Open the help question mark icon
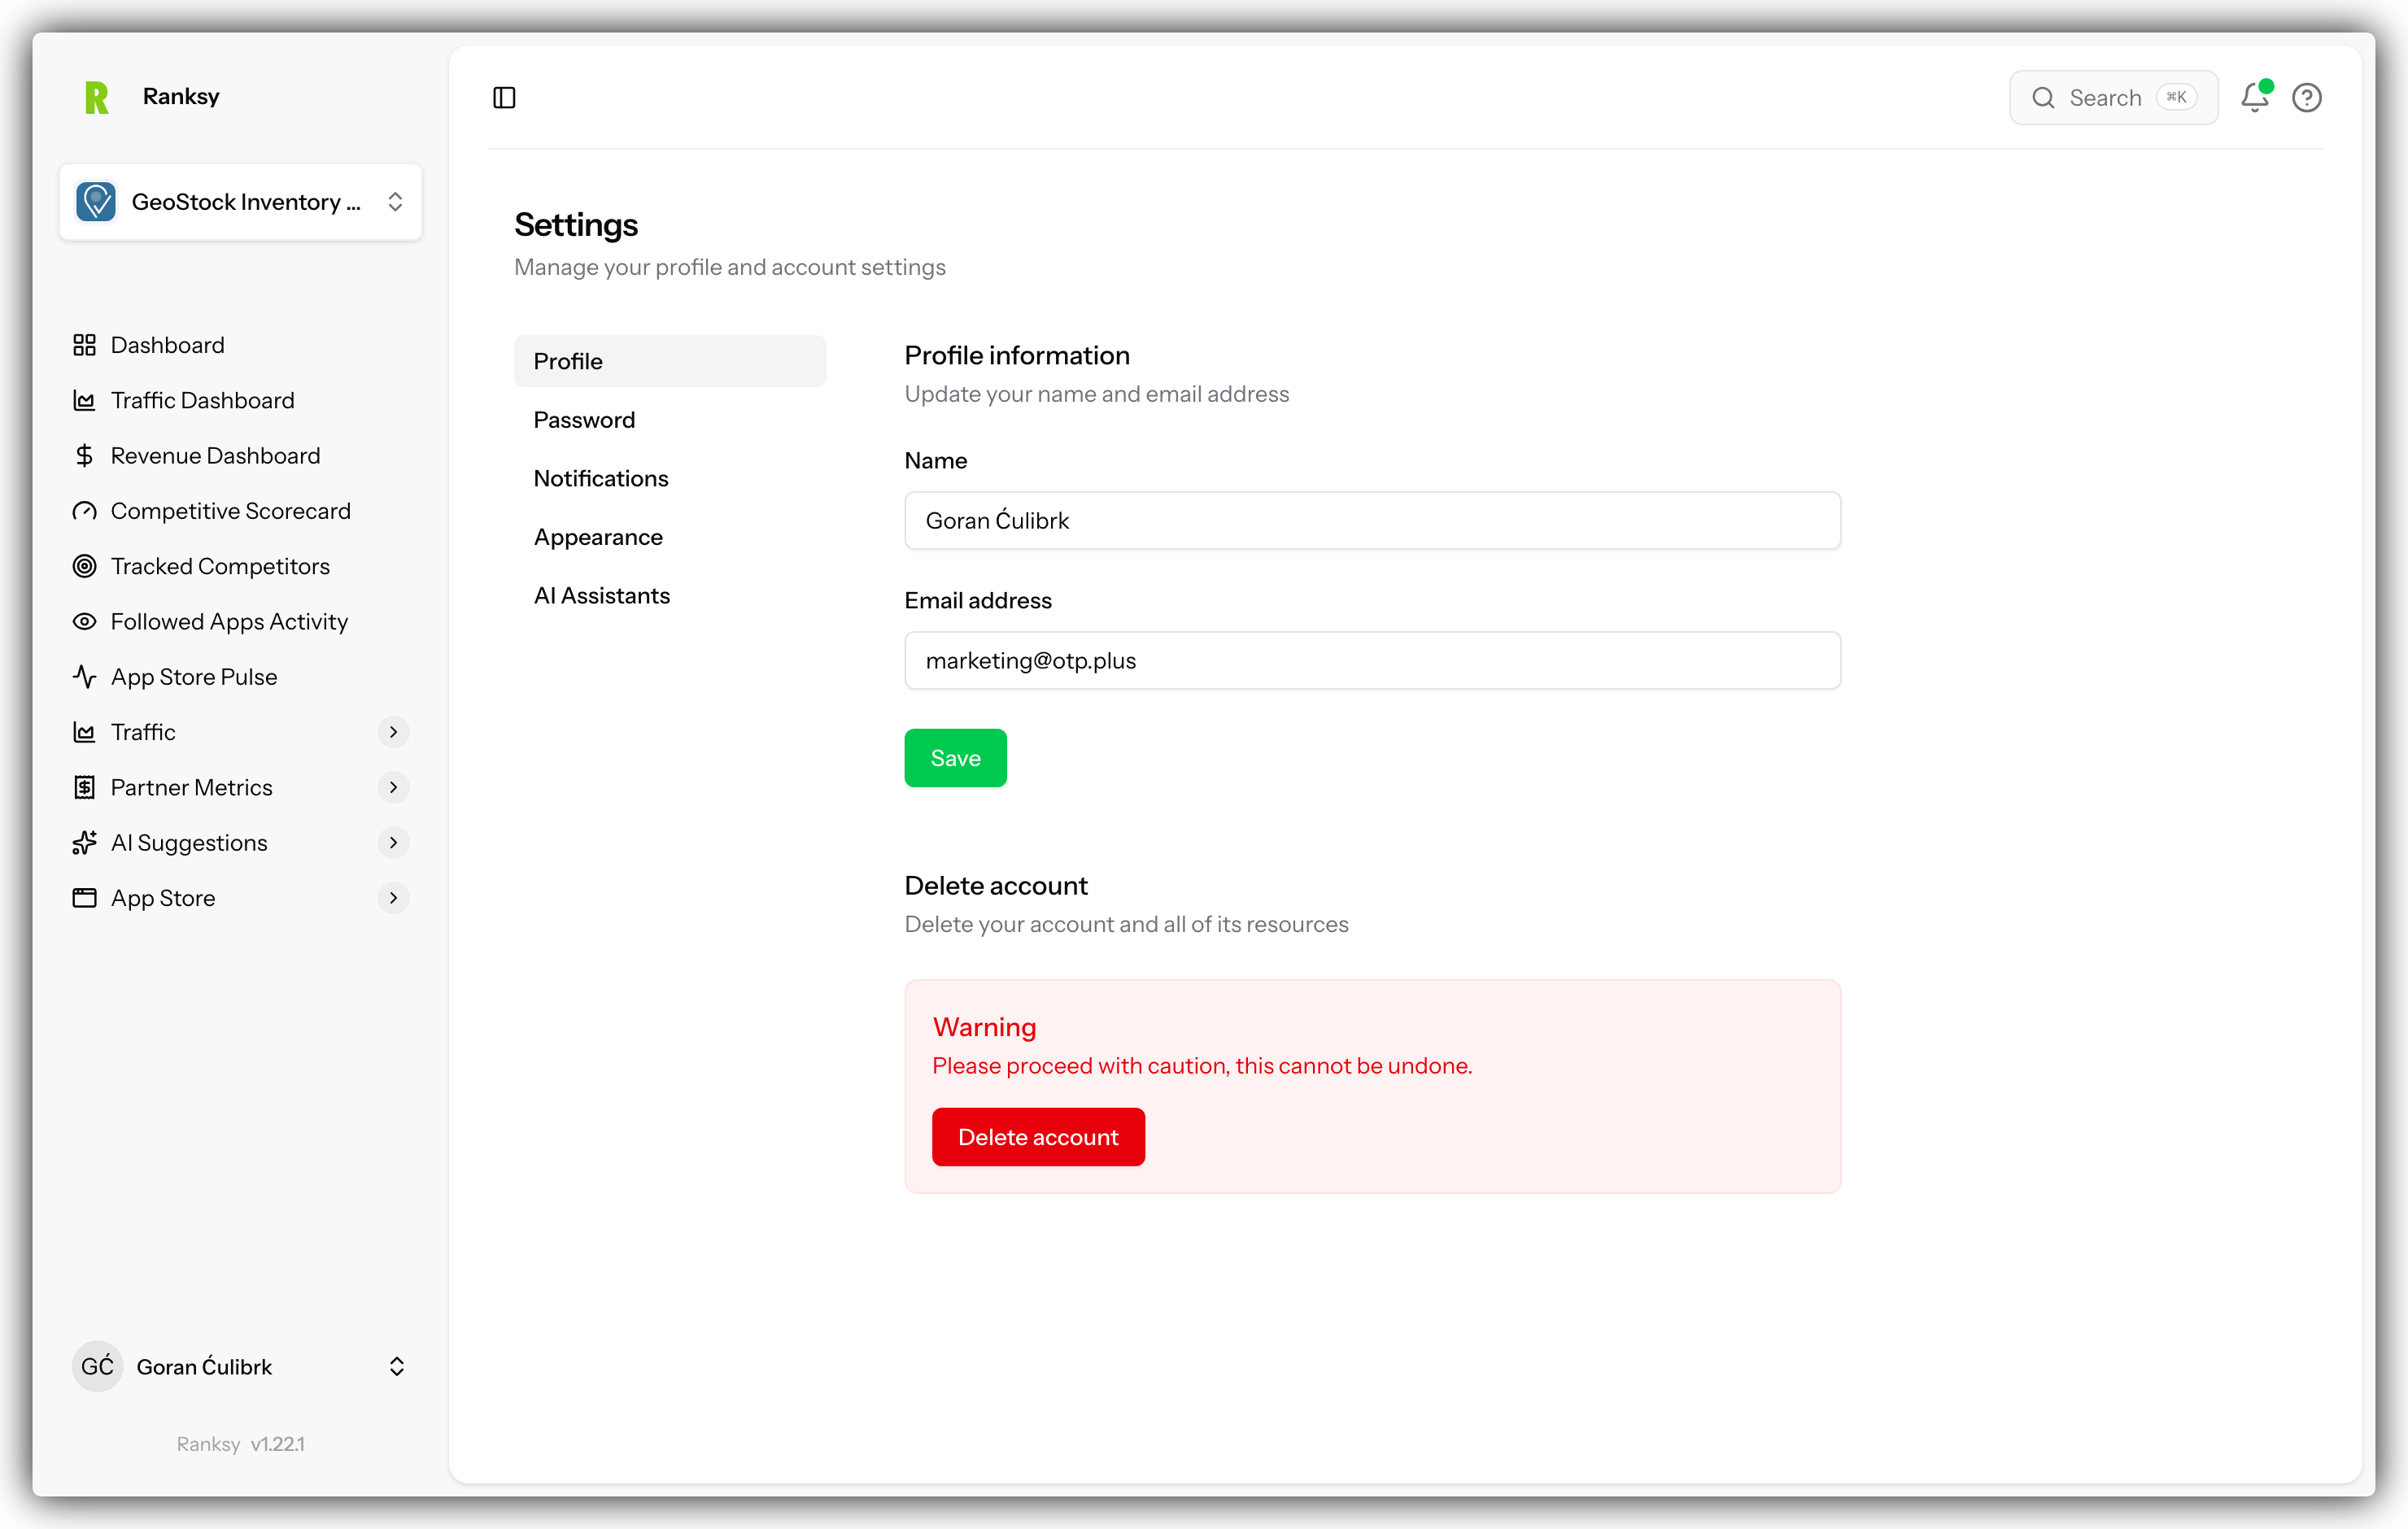The height and width of the screenshot is (1529, 2408). coord(2307,97)
